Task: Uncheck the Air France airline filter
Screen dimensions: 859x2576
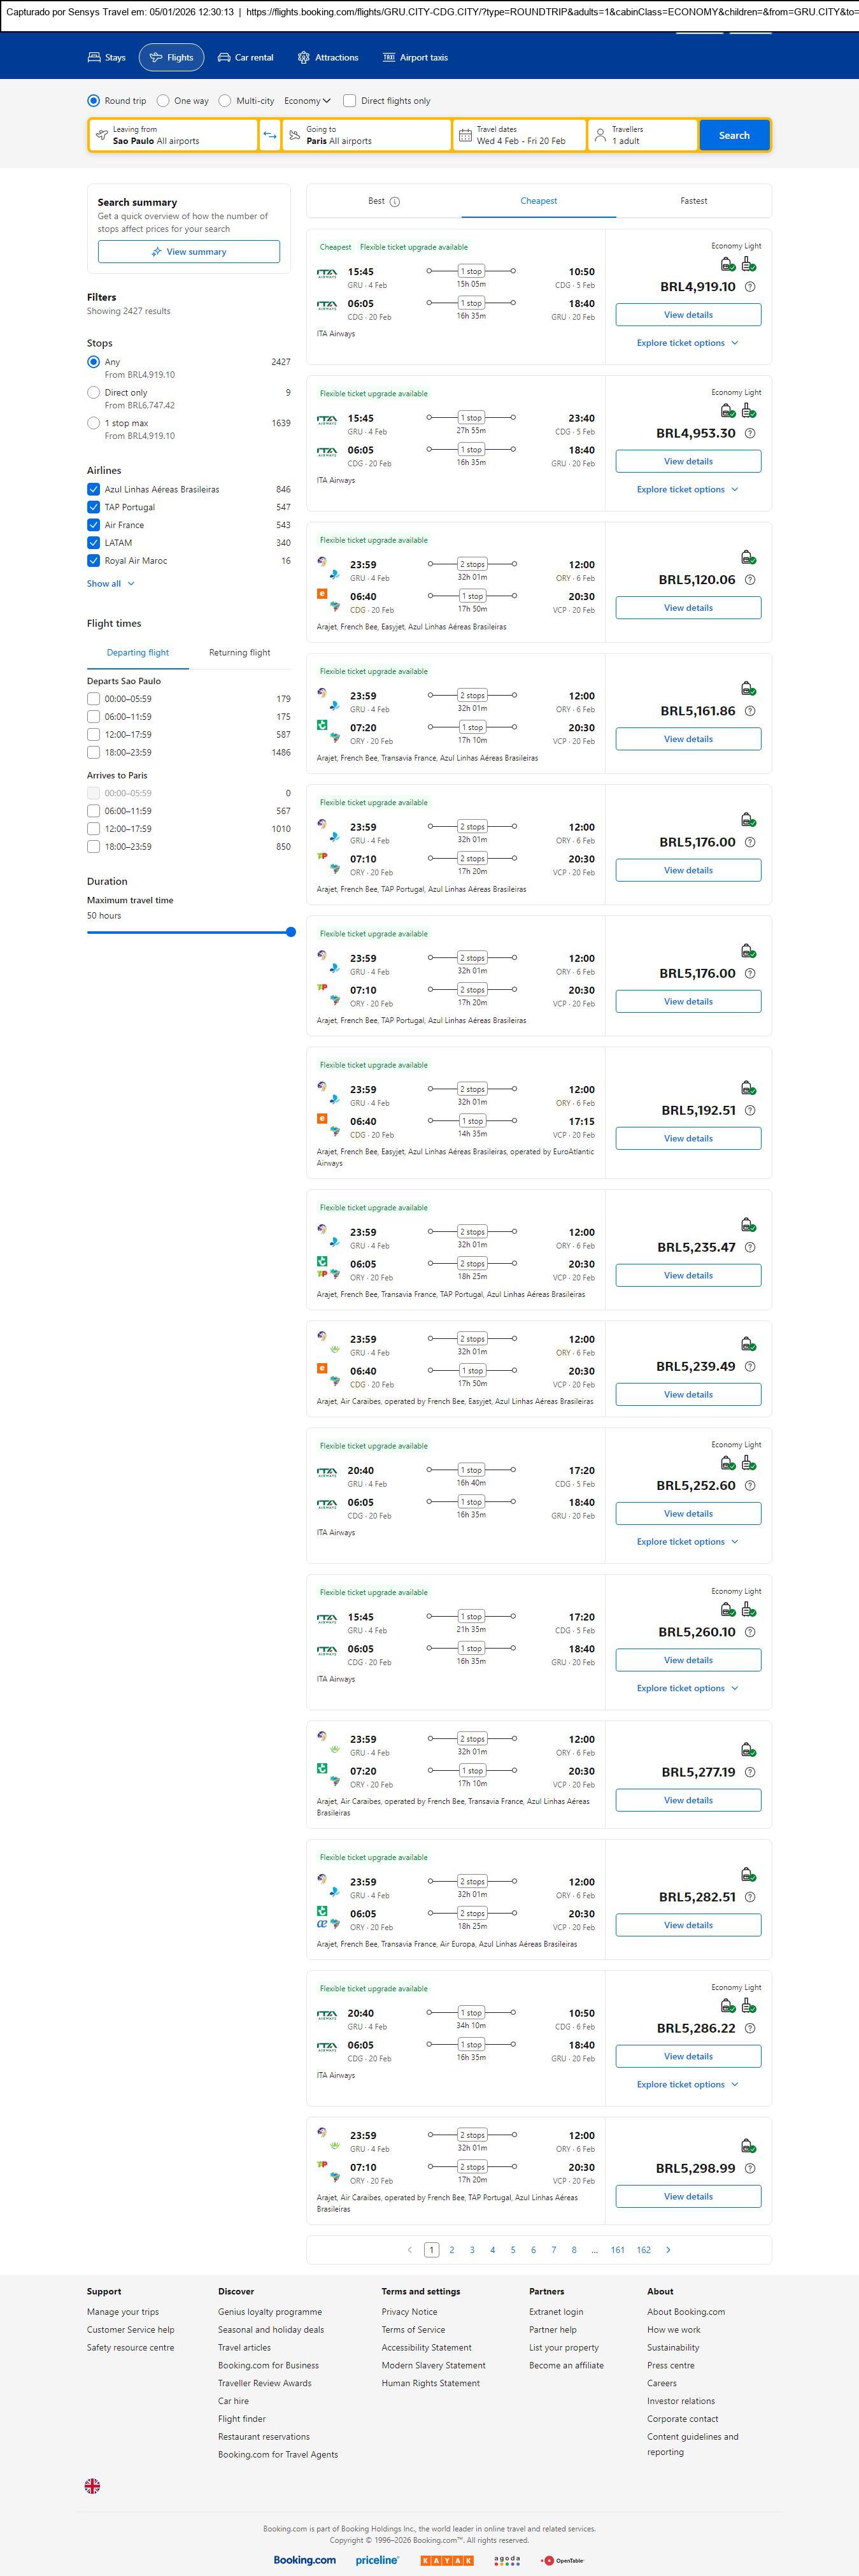Action: click(94, 525)
